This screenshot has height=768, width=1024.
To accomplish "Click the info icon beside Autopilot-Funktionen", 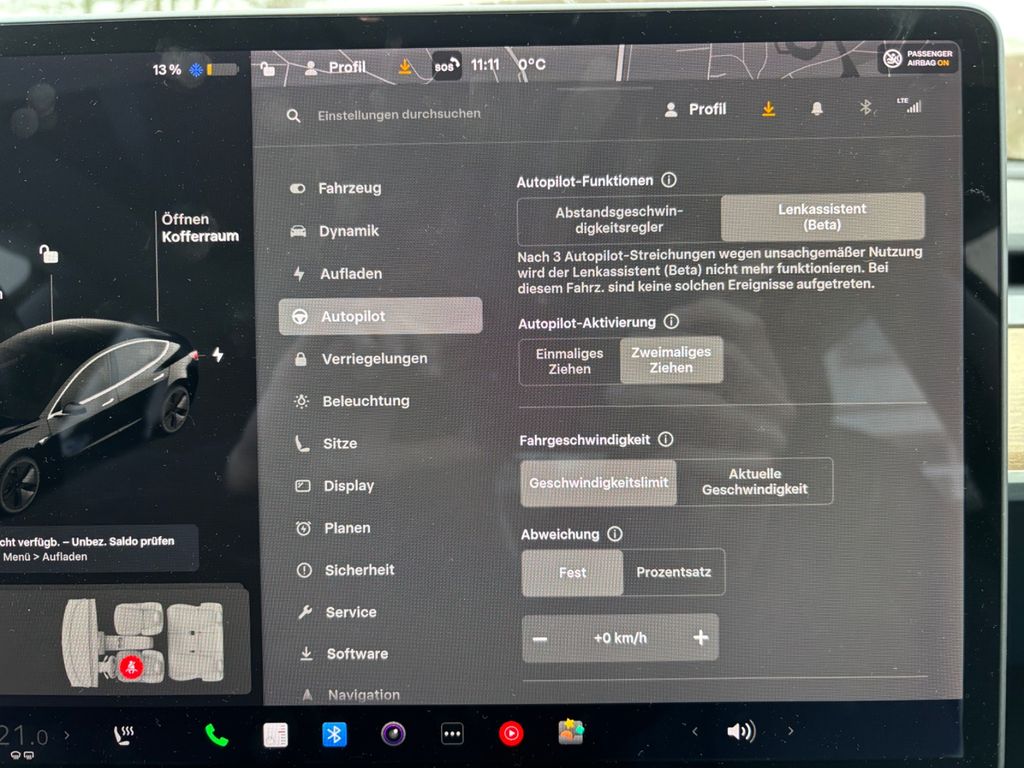I will [669, 180].
